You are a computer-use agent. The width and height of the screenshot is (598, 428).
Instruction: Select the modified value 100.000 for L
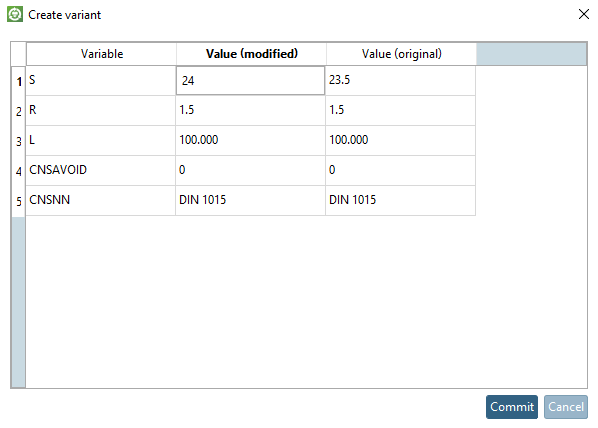[251, 140]
